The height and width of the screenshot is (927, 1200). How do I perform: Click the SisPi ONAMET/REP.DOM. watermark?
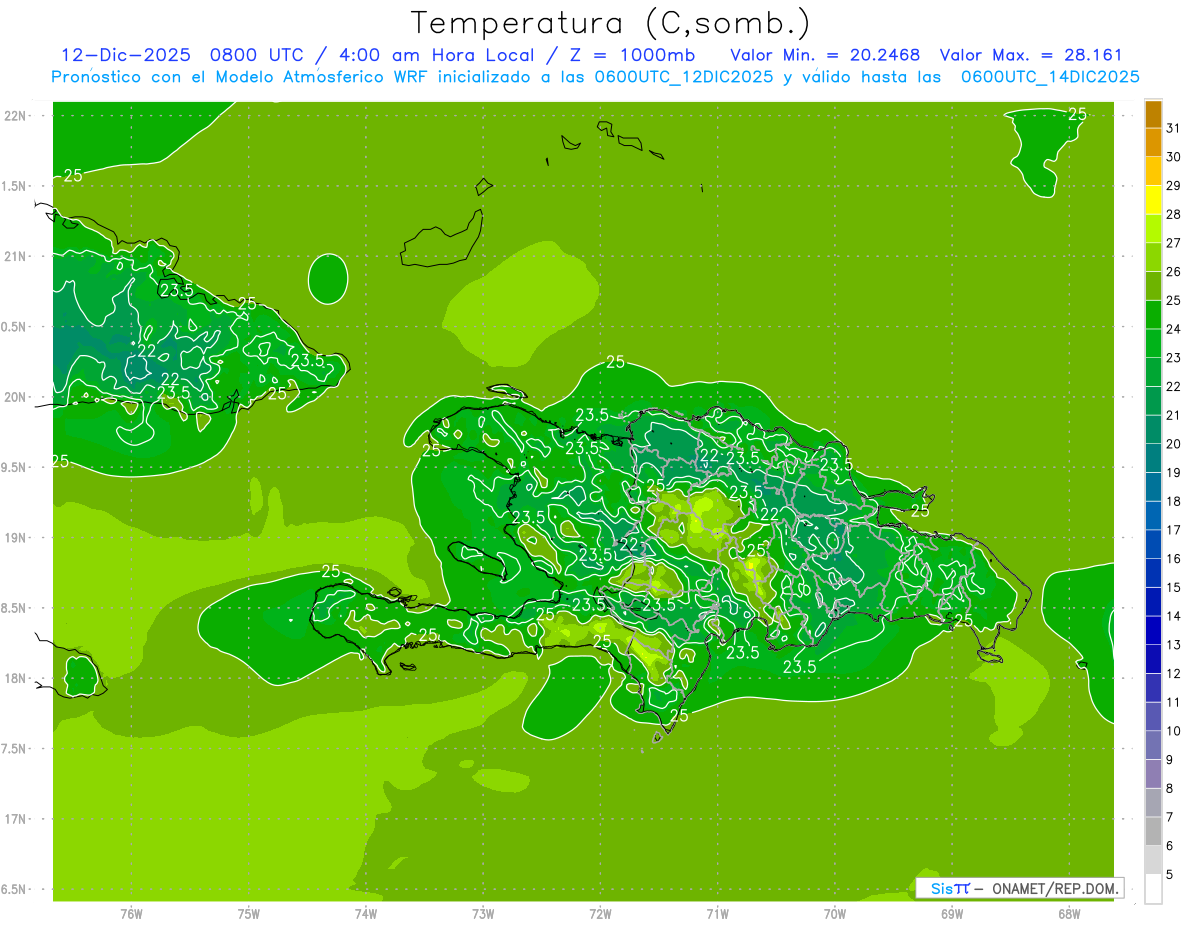[x=1020, y=888]
